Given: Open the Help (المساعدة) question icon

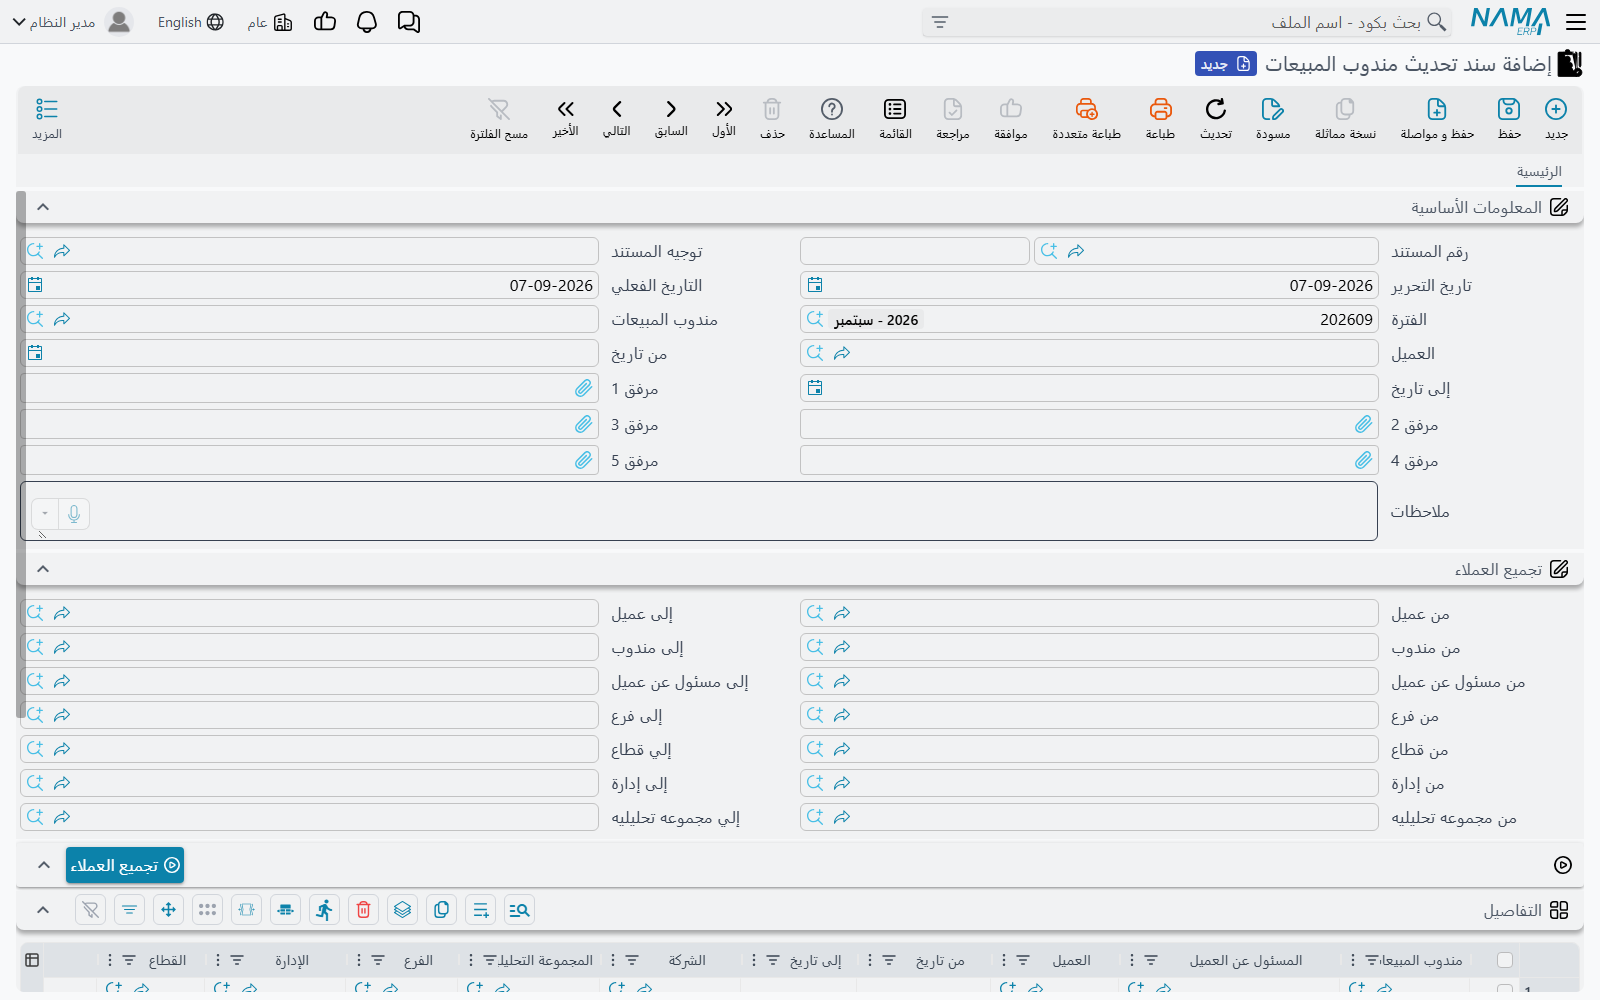Looking at the screenshot, I should [x=832, y=109].
